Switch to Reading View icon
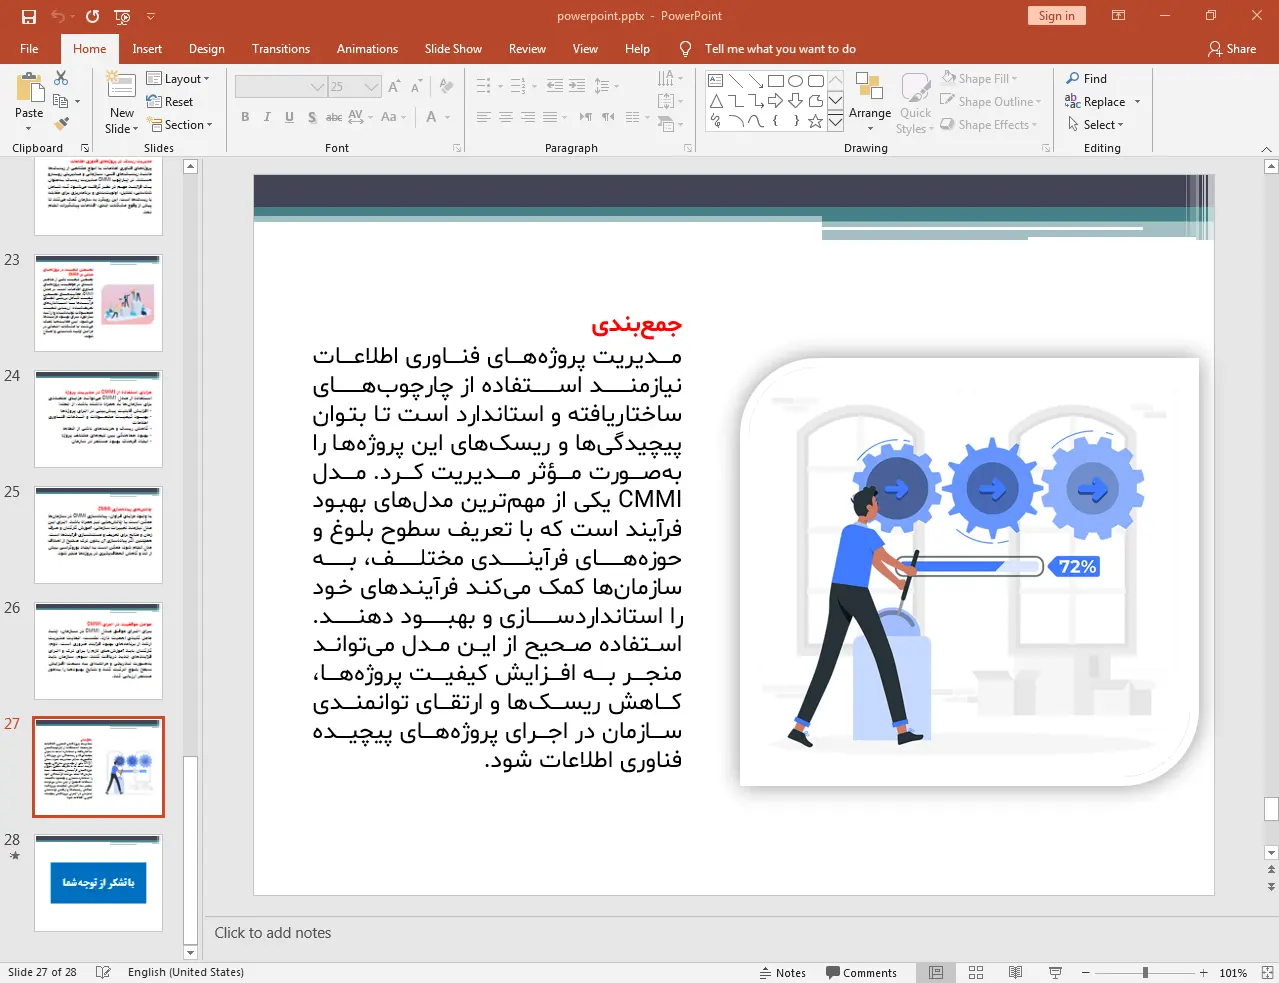This screenshot has width=1279, height=983. point(1015,972)
